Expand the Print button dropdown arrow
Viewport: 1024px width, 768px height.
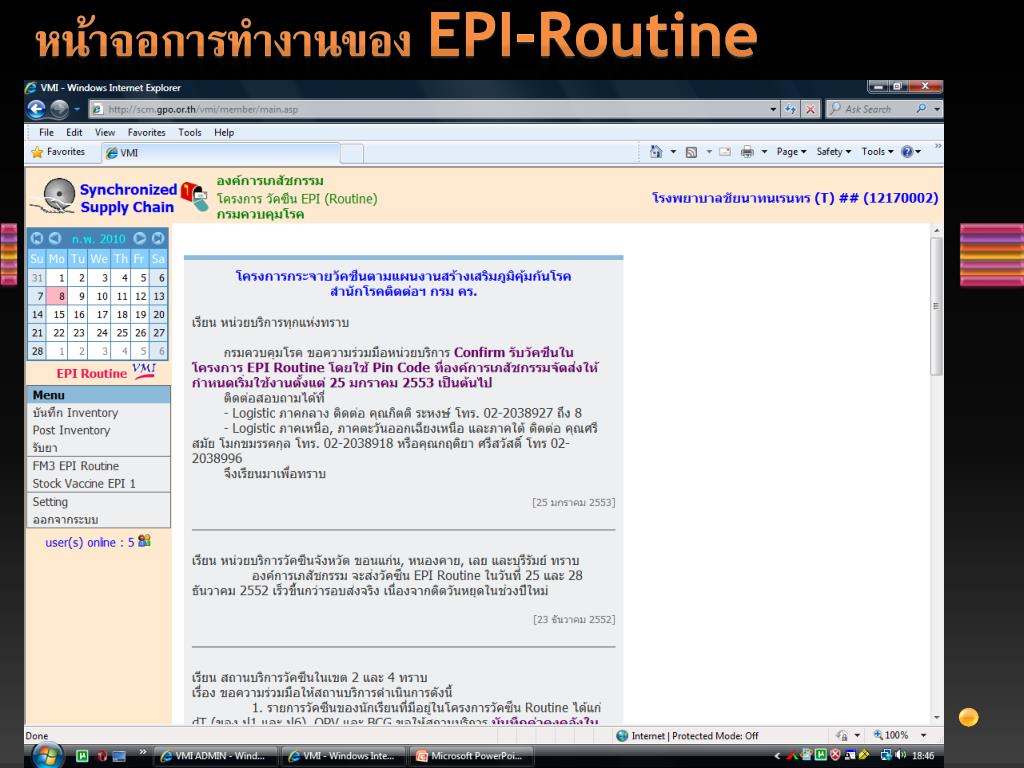(x=764, y=152)
